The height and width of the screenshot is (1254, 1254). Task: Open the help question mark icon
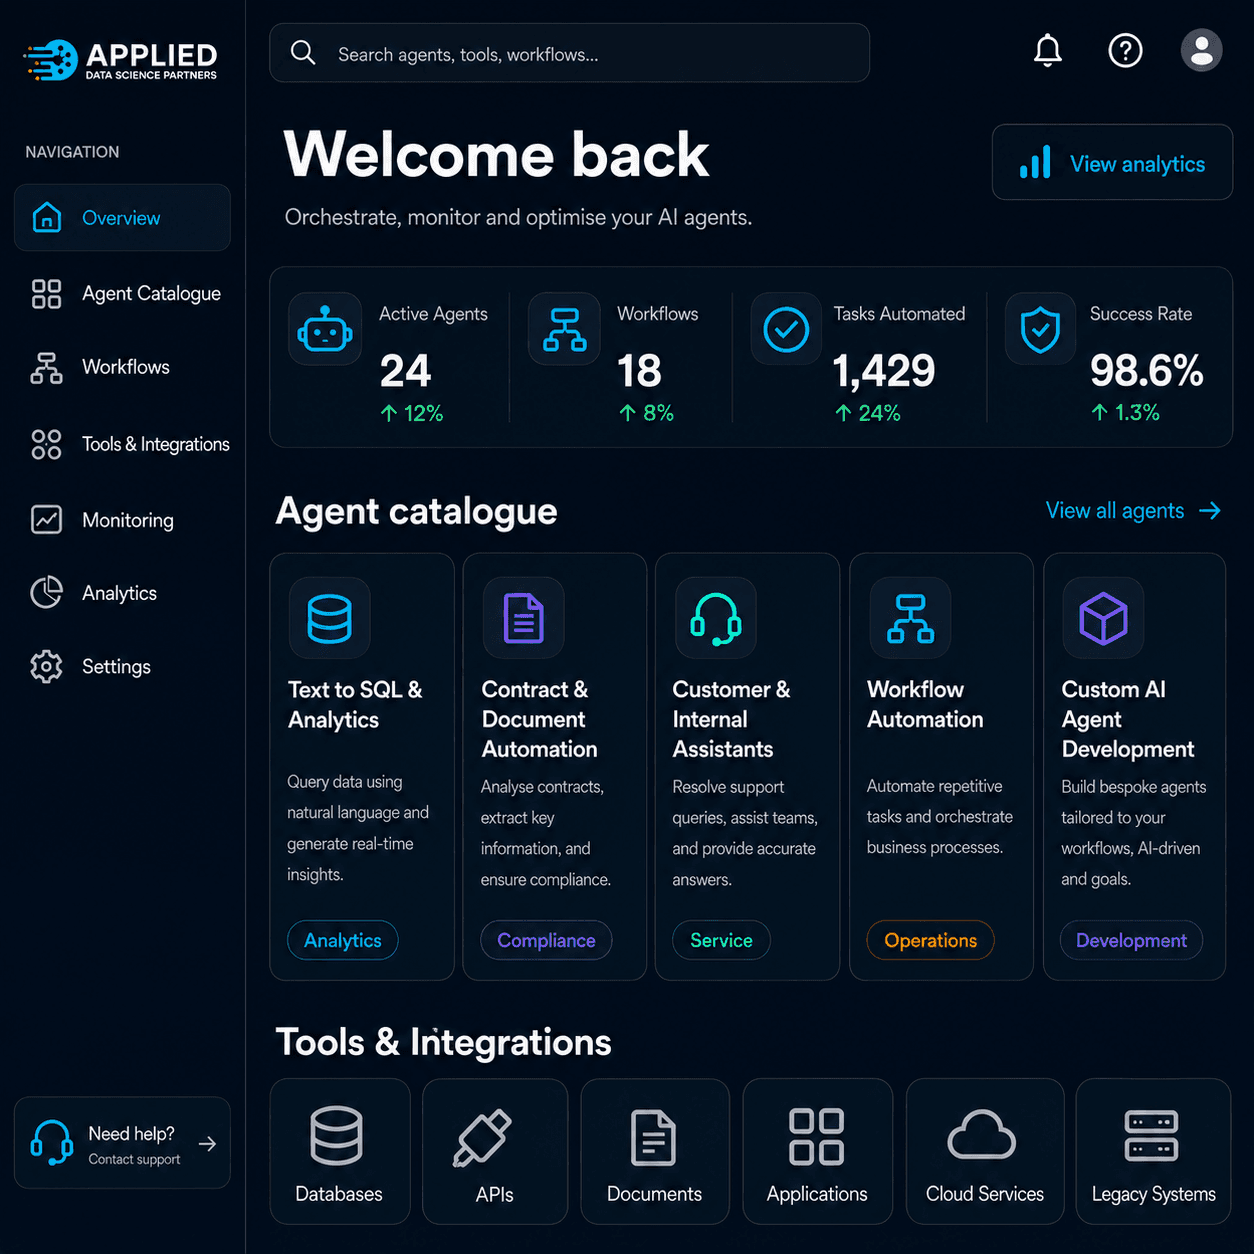[x=1125, y=50]
